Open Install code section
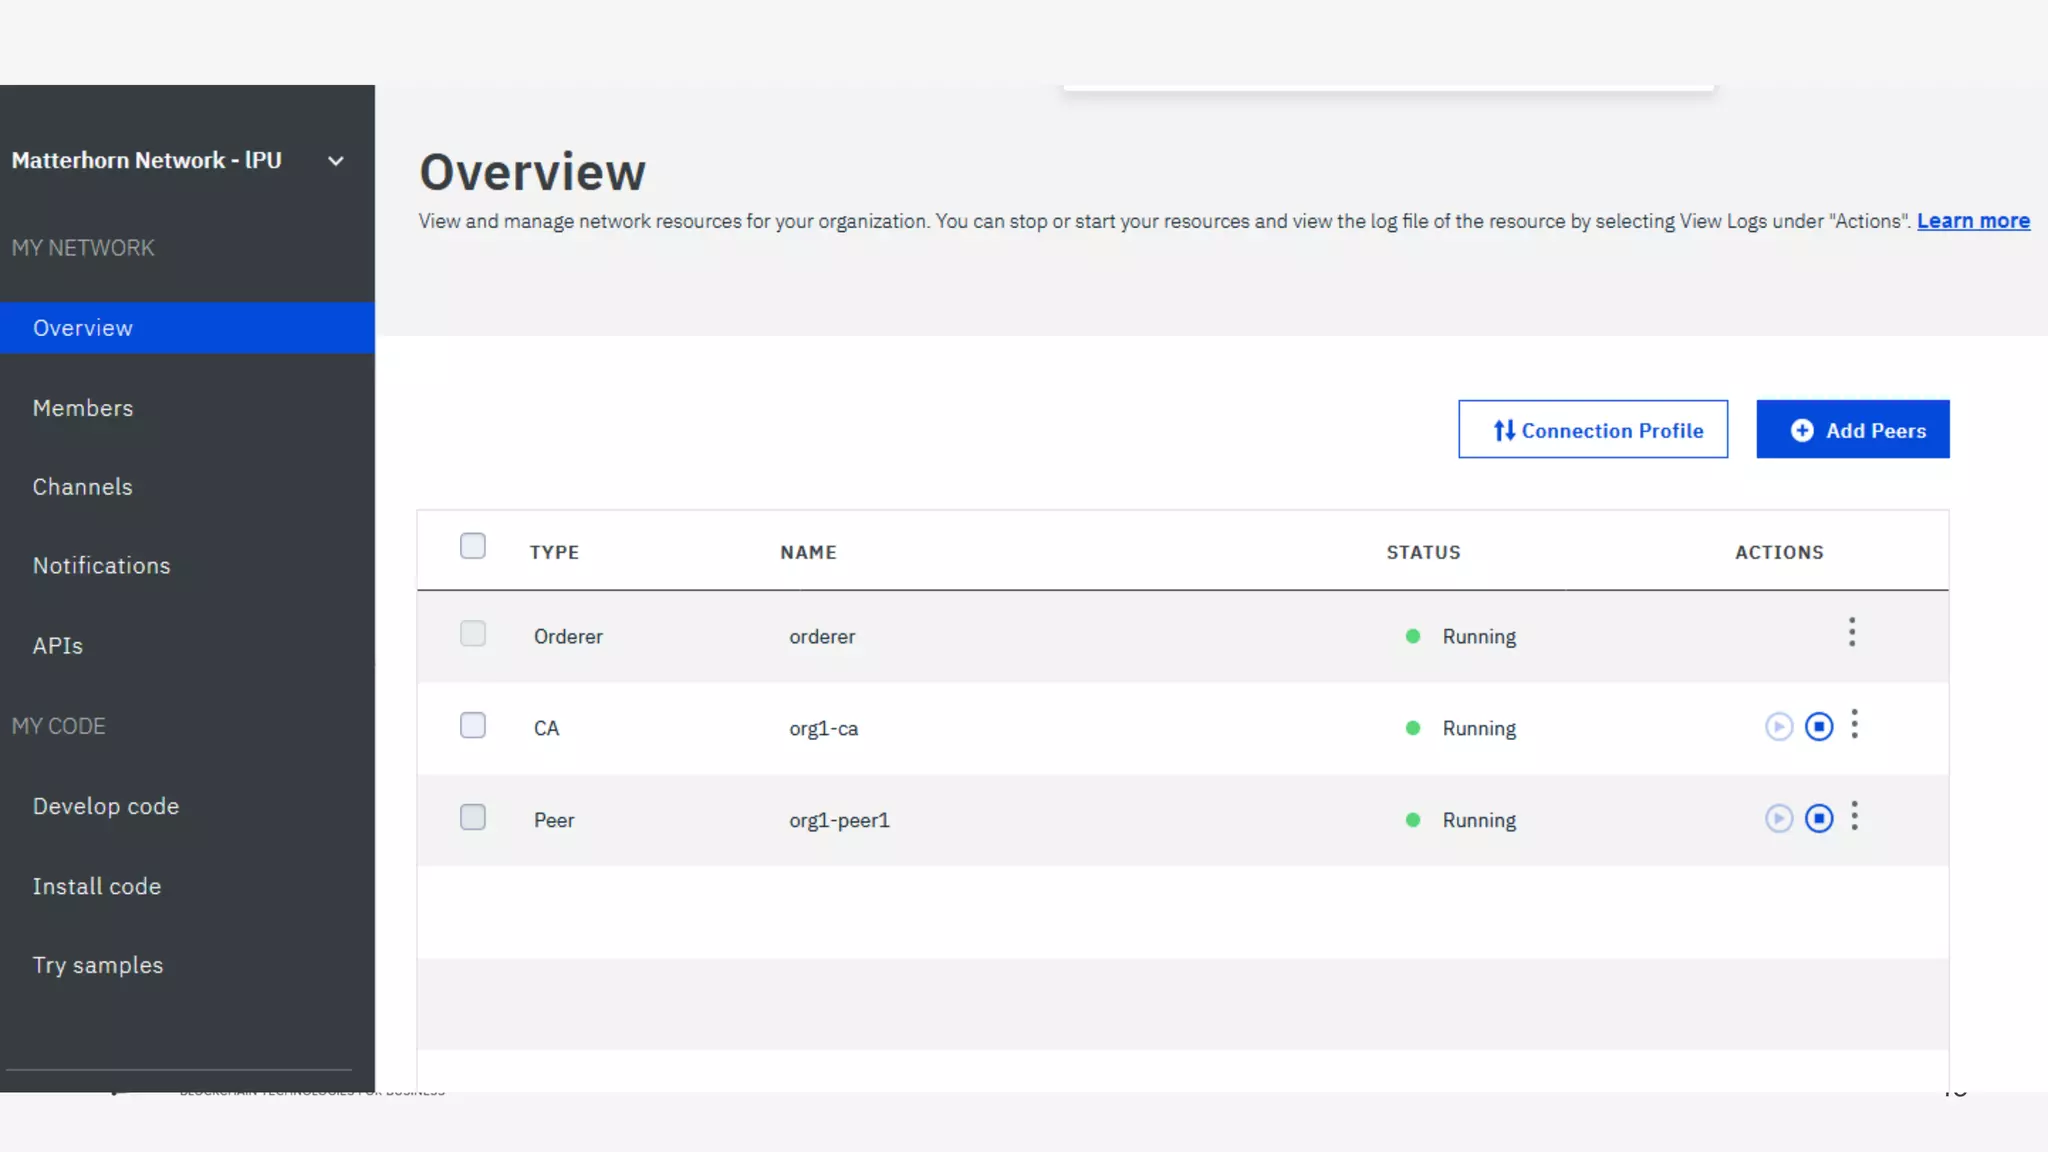This screenshot has height=1152, width=2048. click(97, 886)
